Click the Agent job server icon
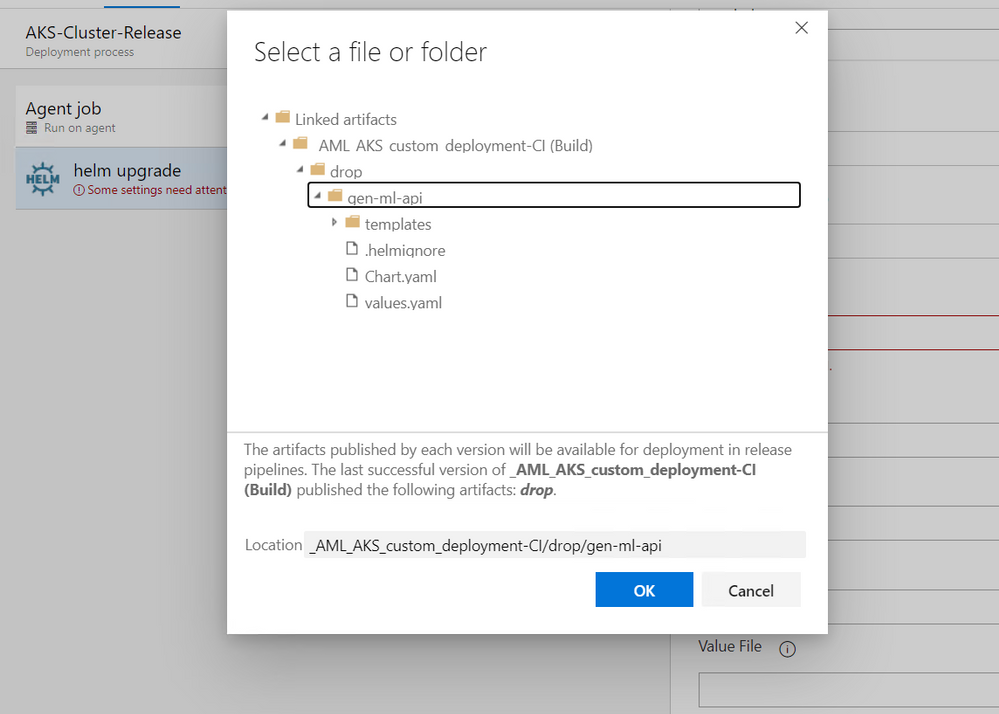 click(31, 128)
